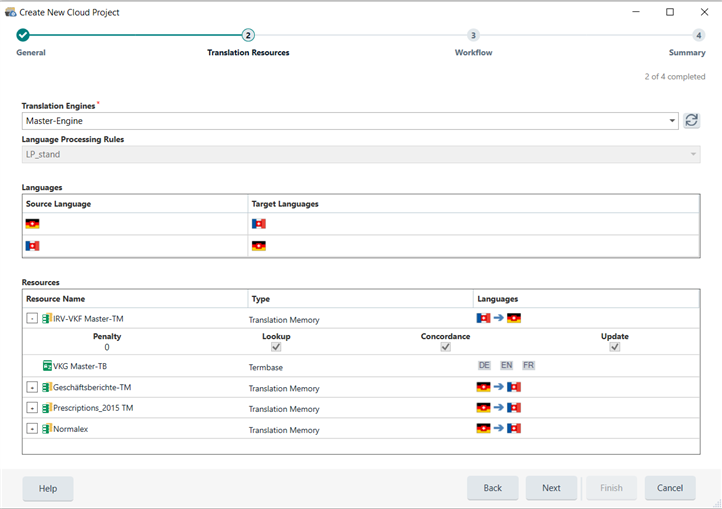Click the IRV-VKF Master-TM resource icon
Viewport: 722px width, 509px height.
tap(47, 318)
